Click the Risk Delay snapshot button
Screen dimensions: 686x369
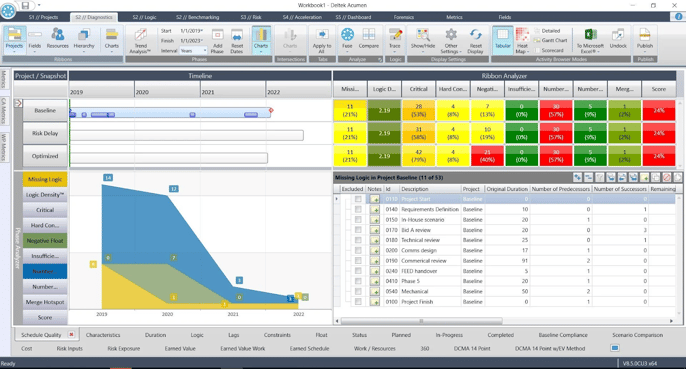pos(45,133)
